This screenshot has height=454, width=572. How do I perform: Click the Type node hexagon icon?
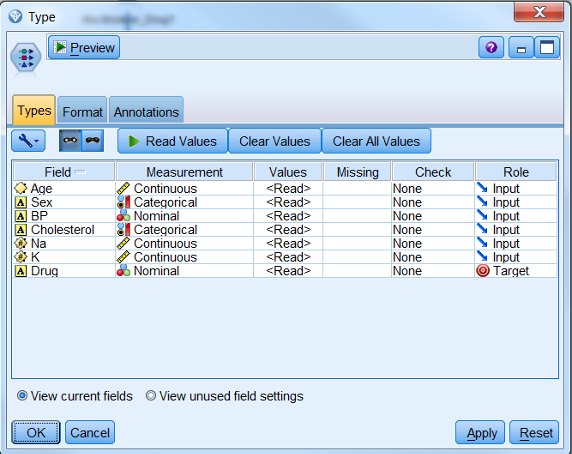click(26, 58)
